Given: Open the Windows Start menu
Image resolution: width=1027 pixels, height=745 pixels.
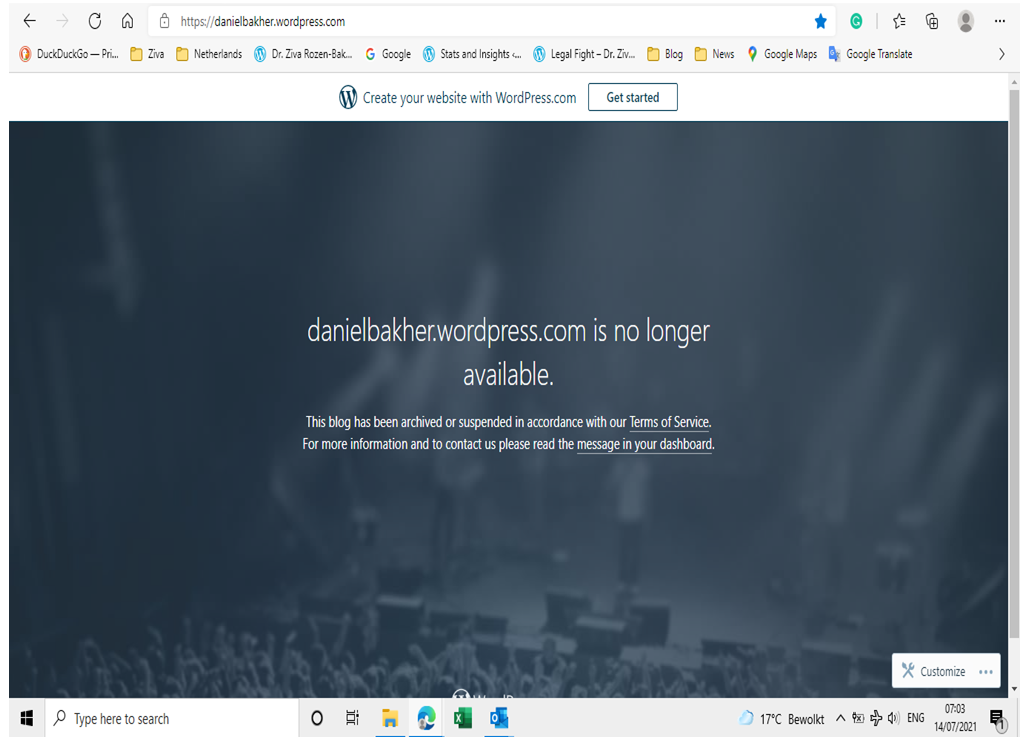Looking at the screenshot, I should coord(27,718).
